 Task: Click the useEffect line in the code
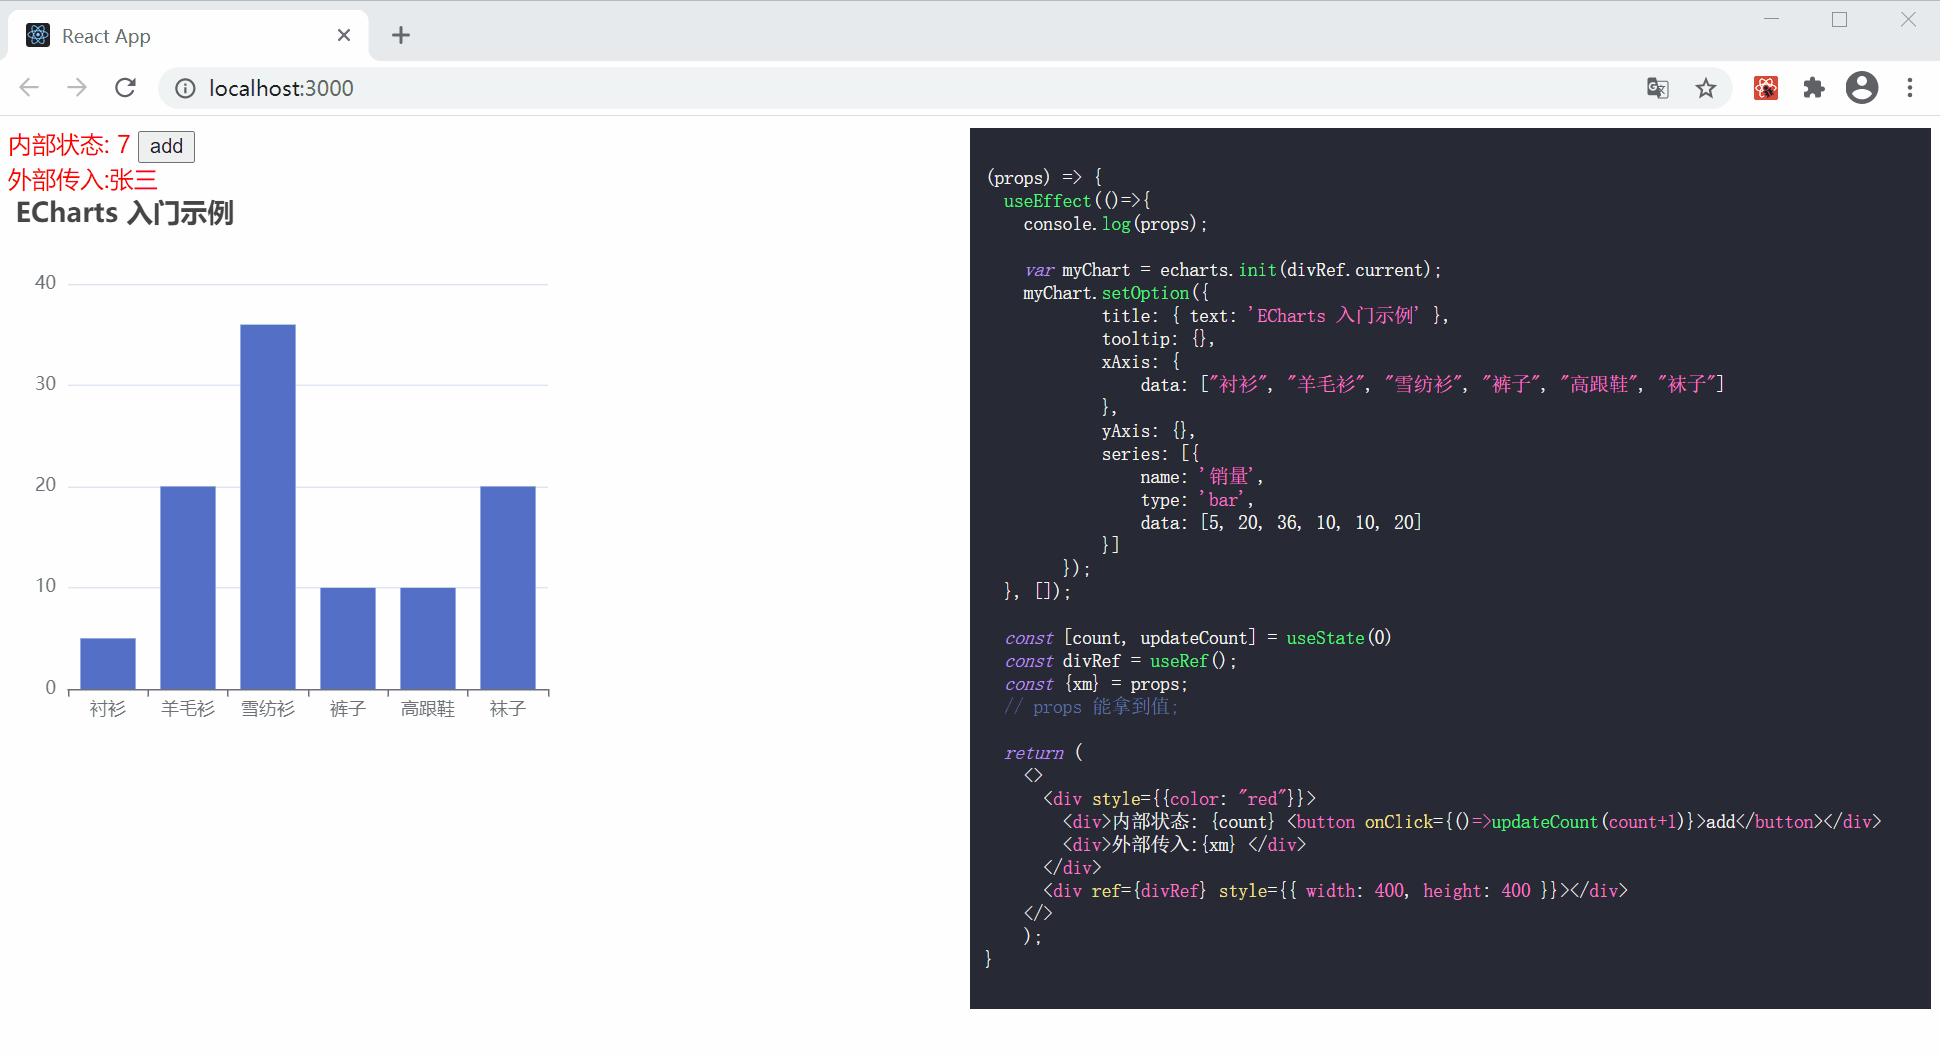click(x=1077, y=201)
